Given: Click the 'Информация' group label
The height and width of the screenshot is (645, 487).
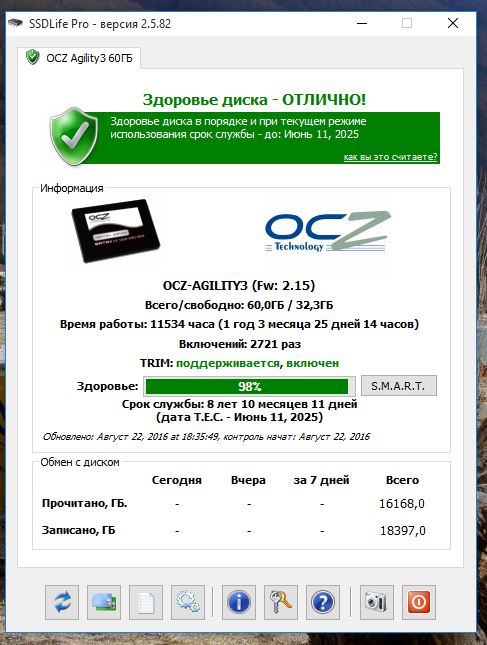Looking at the screenshot, I should [x=72, y=188].
